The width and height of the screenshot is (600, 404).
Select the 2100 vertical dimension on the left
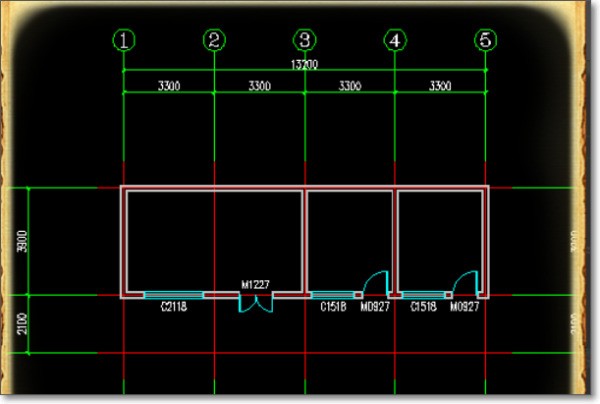coord(23,324)
